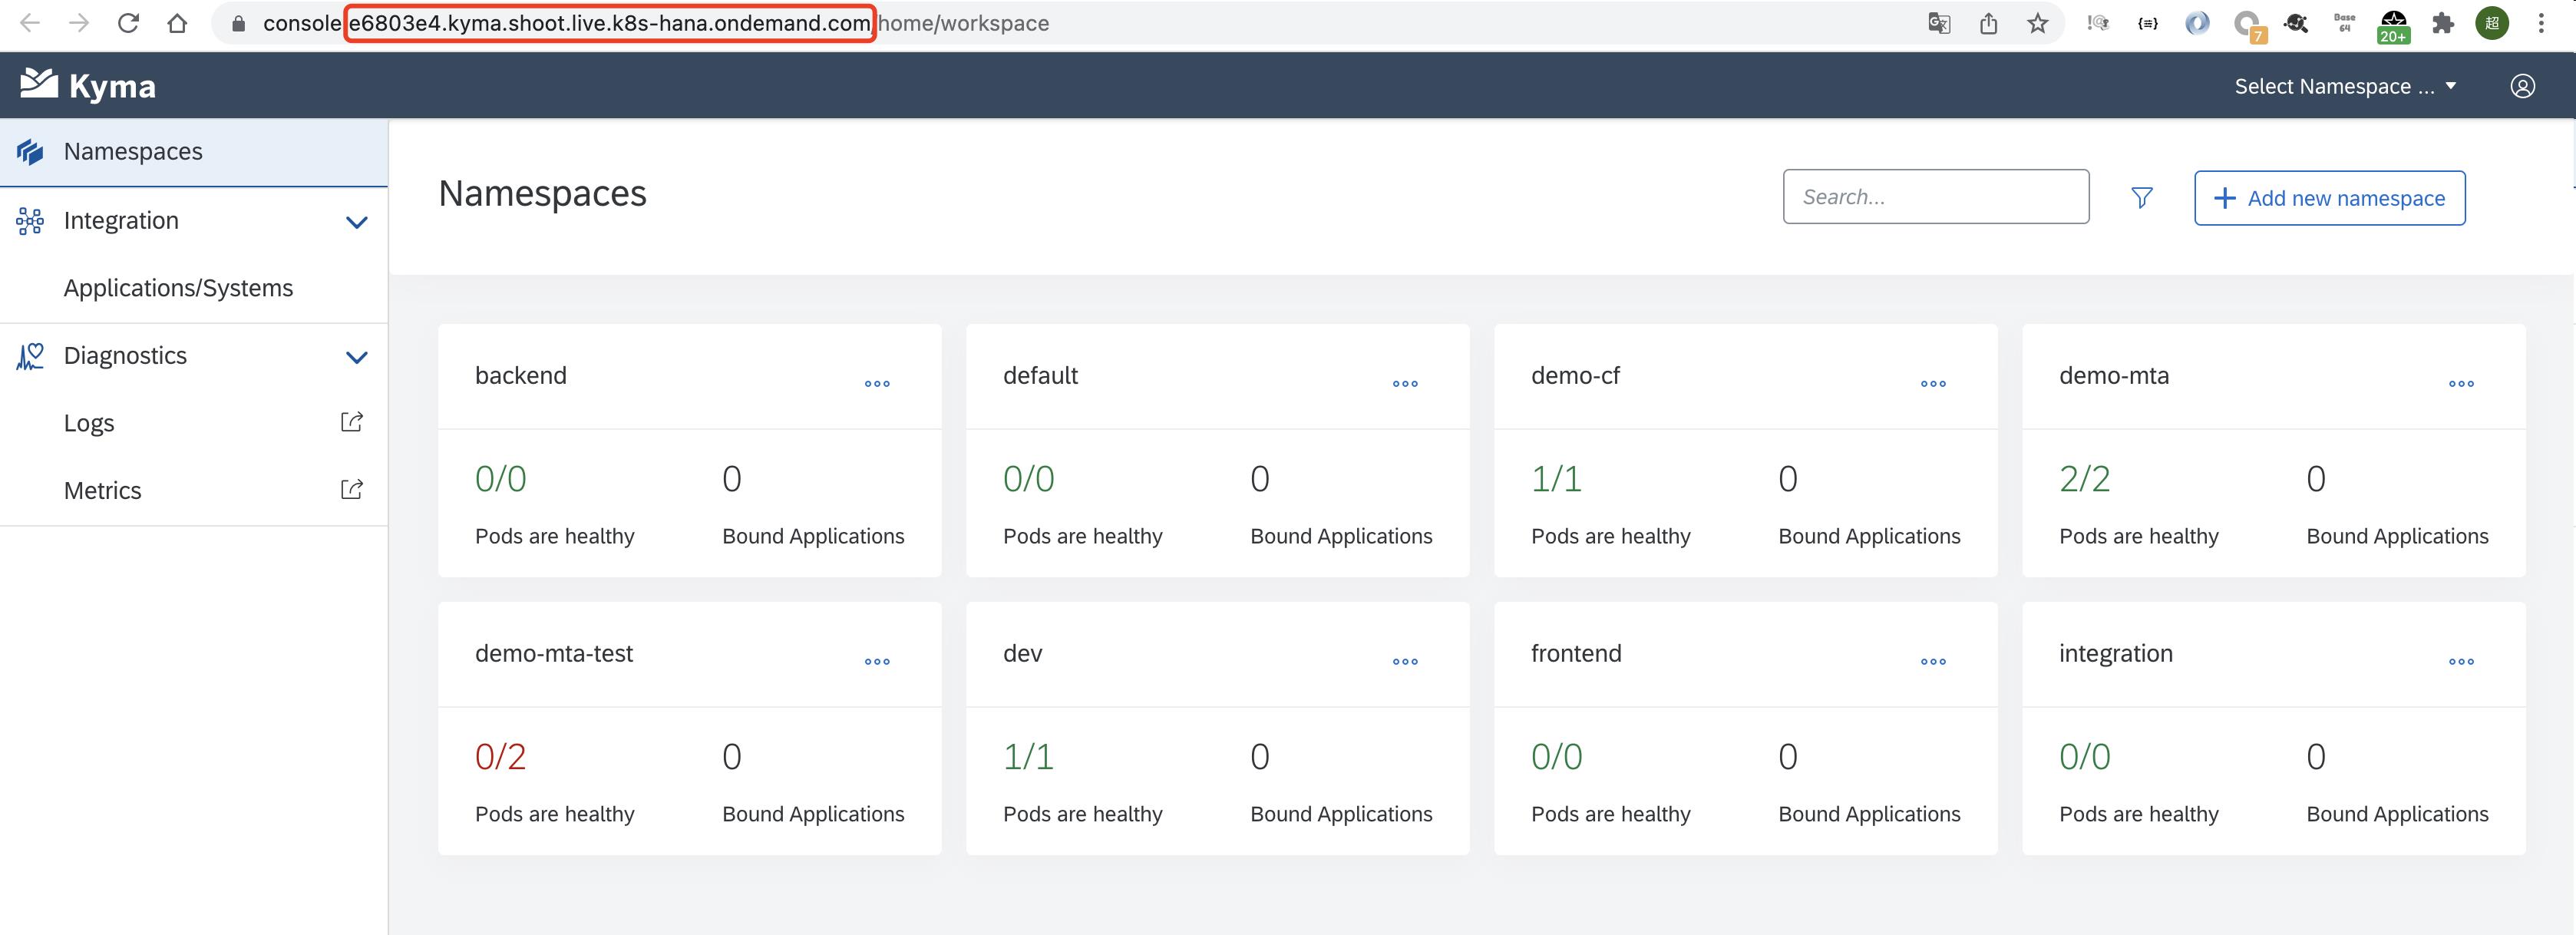Open actions menu for integration namespace
Viewport: 2576px width, 935px height.
[2461, 662]
